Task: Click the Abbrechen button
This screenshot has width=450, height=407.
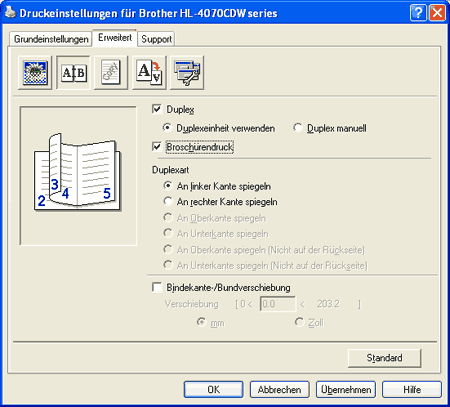Action: (280, 390)
